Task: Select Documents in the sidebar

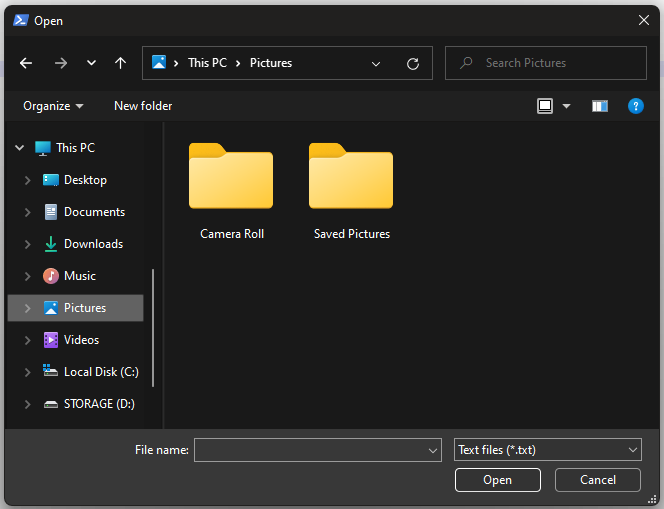Action: (94, 212)
